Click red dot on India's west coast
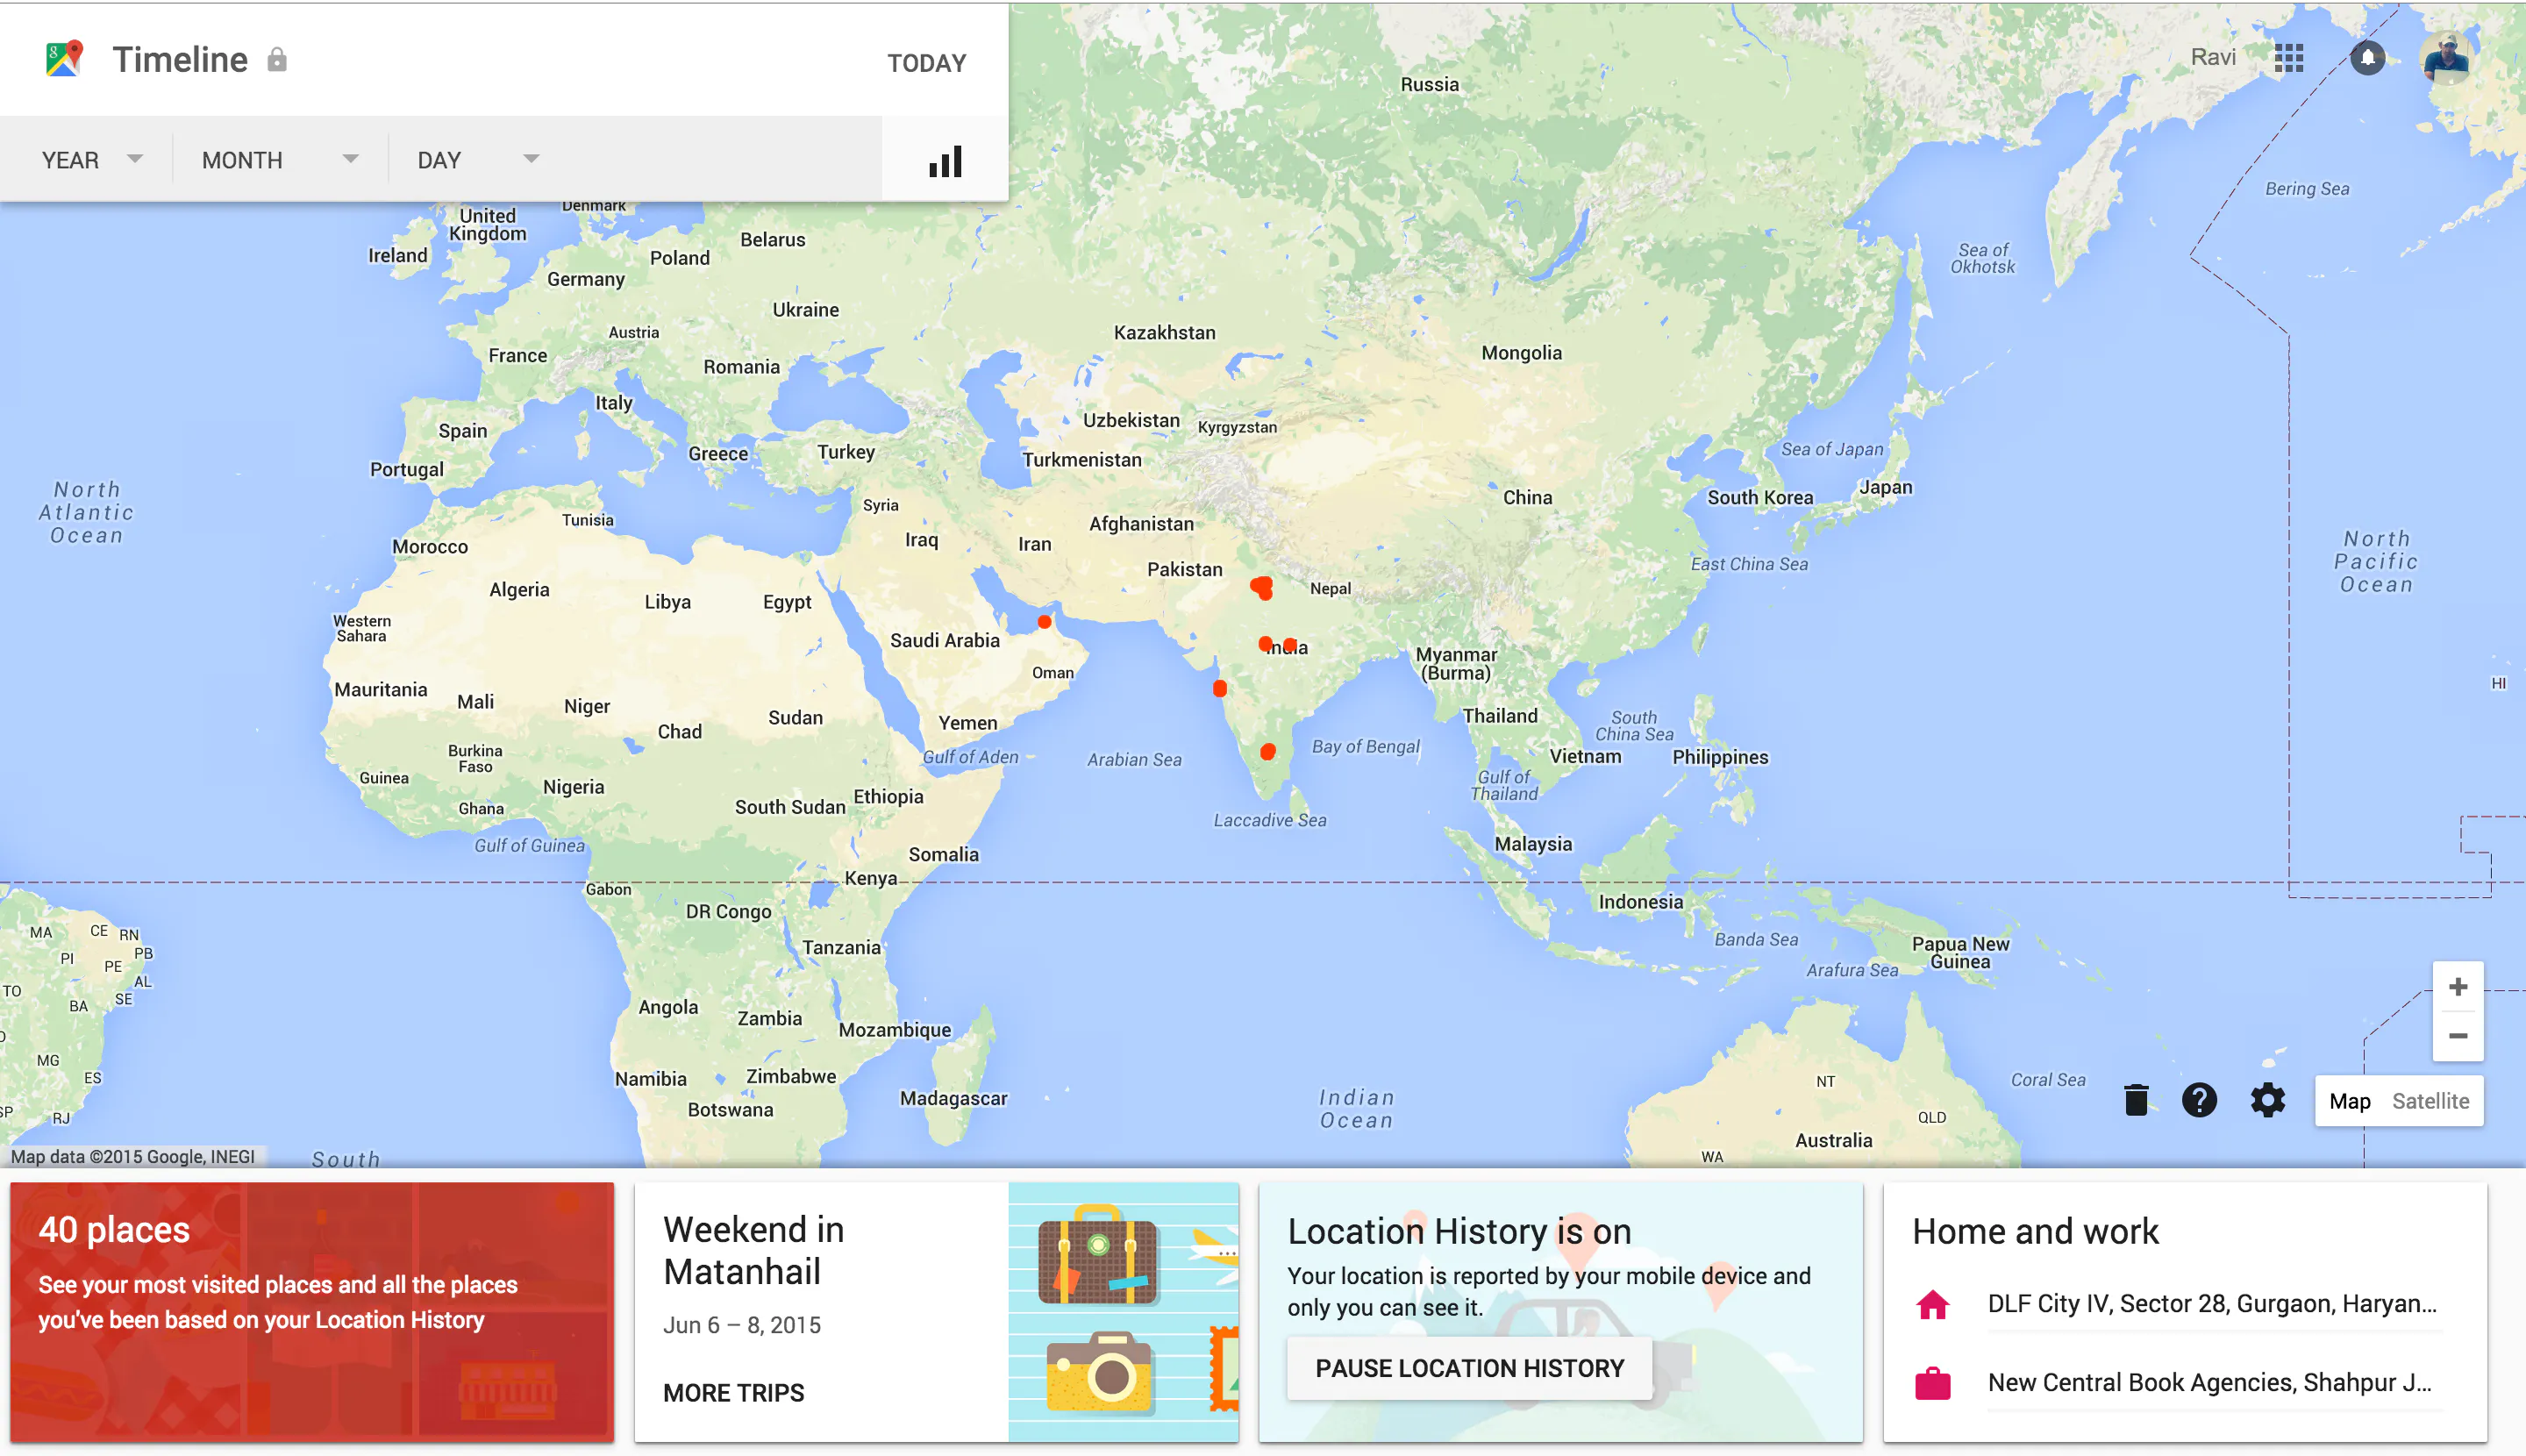The width and height of the screenshot is (2526, 1456). (x=1220, y=688)
